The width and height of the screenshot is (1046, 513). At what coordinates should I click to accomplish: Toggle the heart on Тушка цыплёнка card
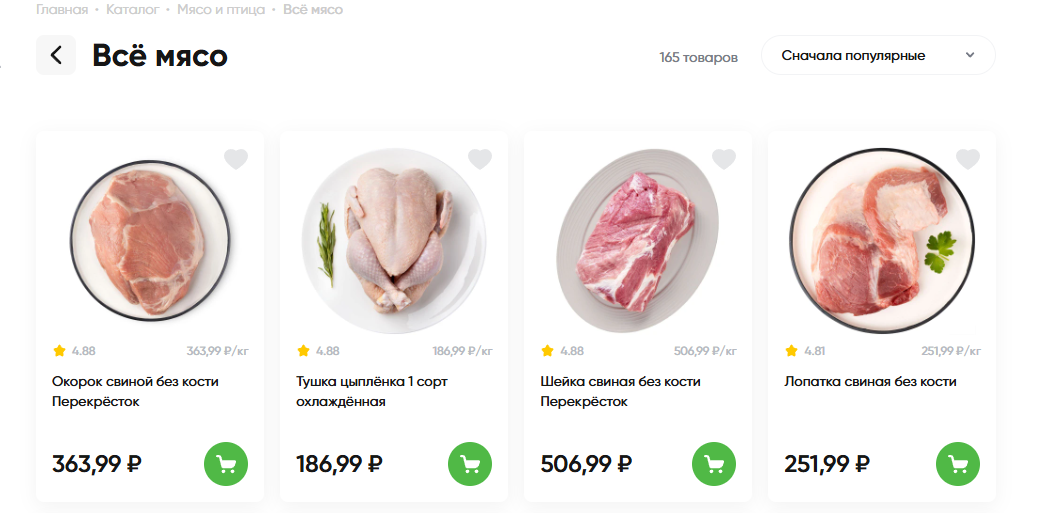[480, 159]
